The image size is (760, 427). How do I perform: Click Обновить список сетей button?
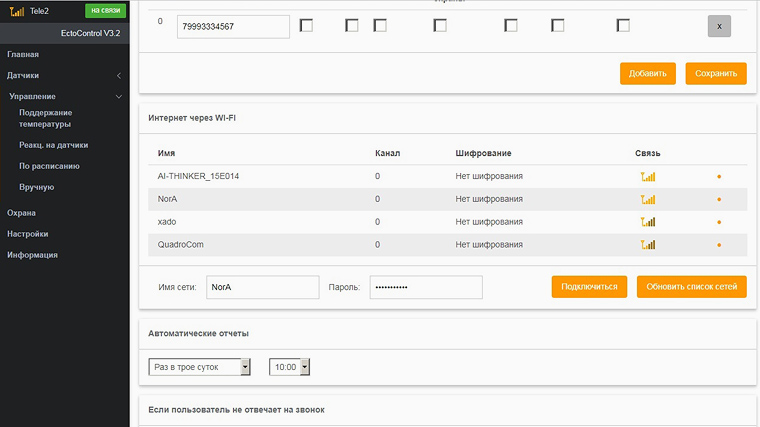pyautogui.click(x=691, y=287)
